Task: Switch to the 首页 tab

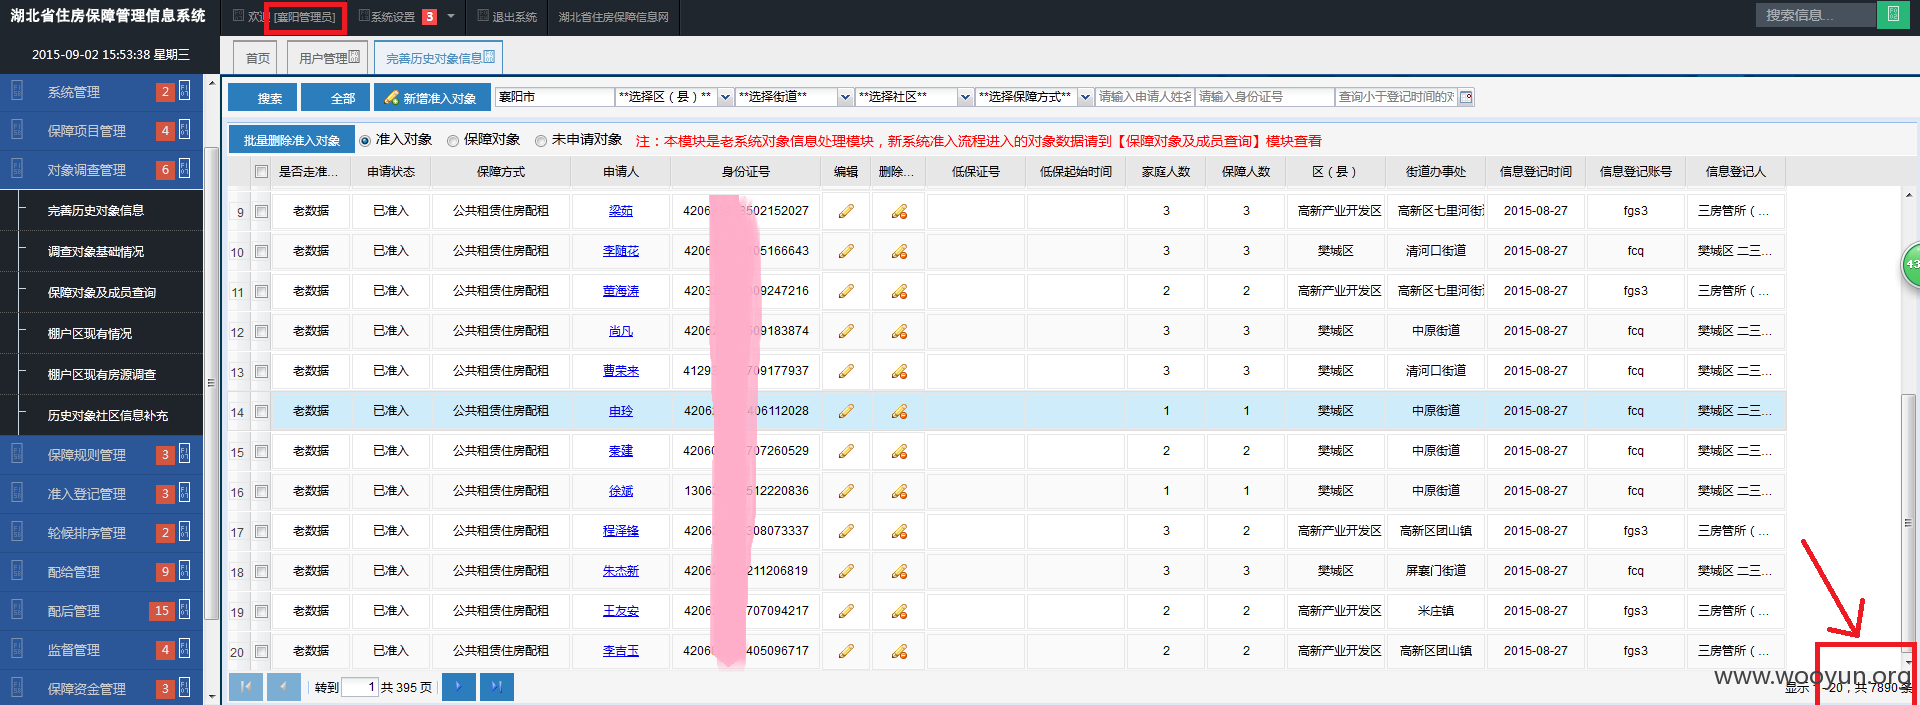Action: click(258, 58)
